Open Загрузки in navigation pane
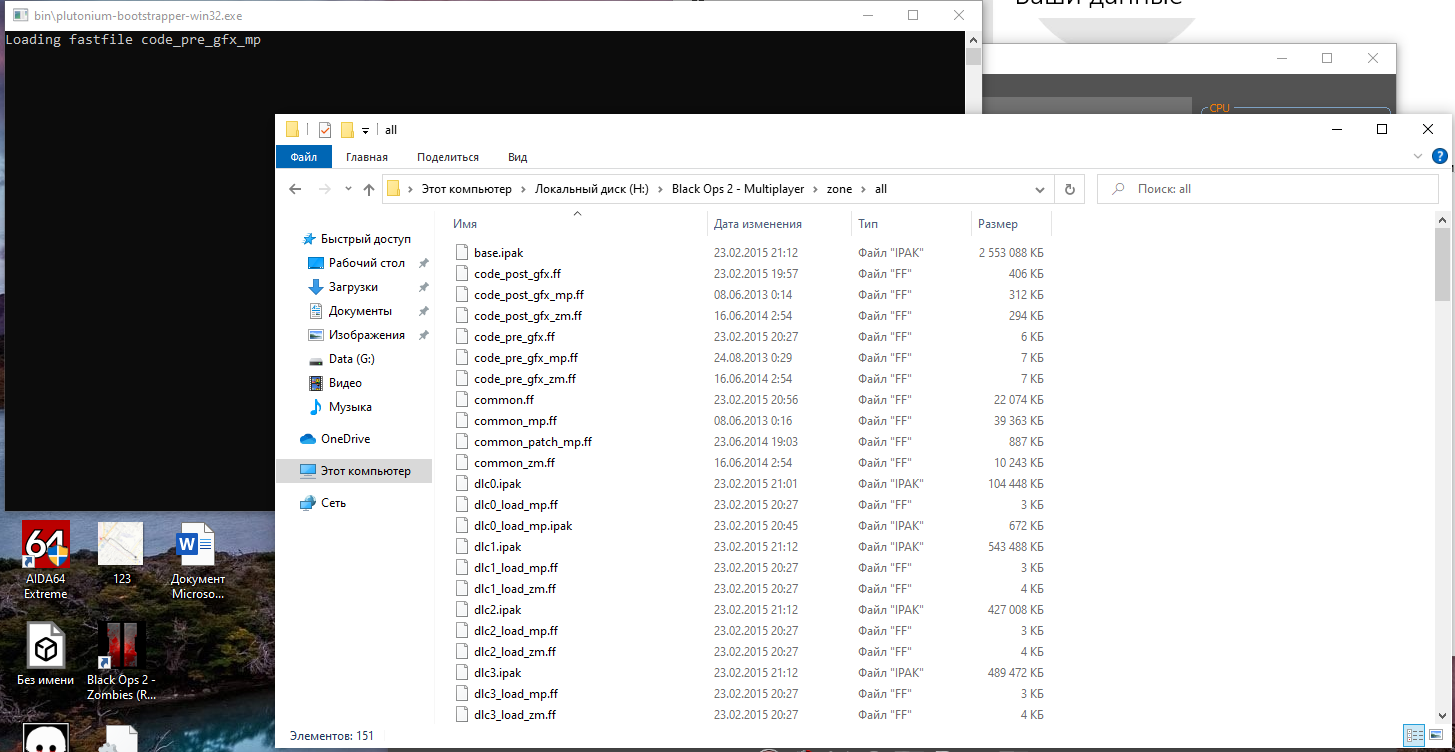 [353, 287]
